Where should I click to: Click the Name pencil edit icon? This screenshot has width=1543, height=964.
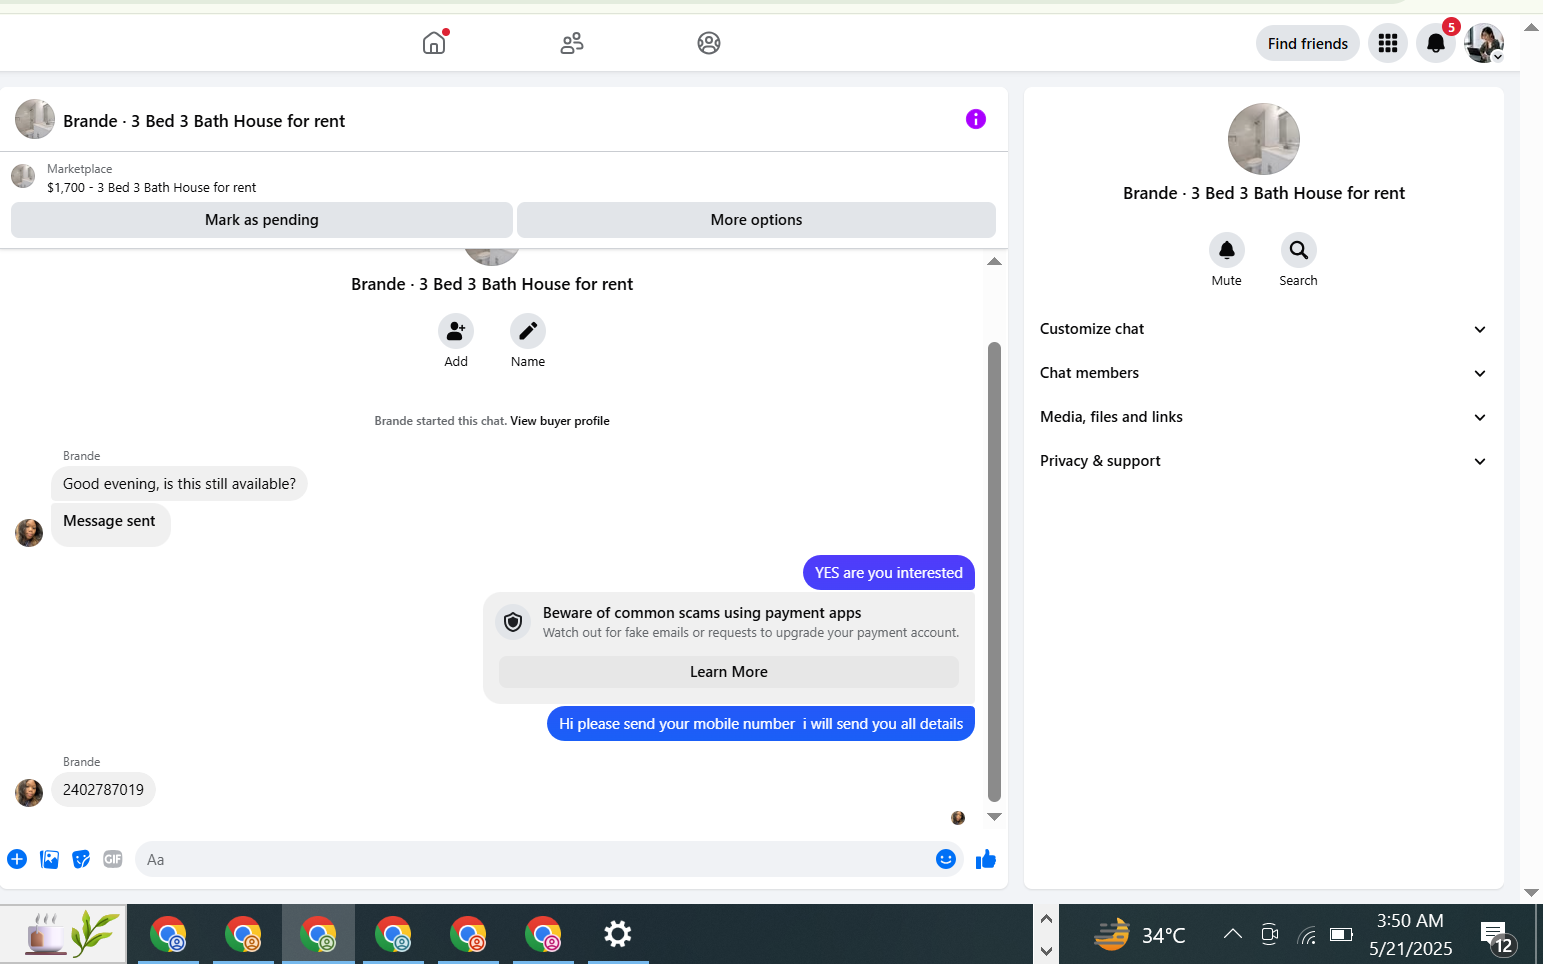528,331
